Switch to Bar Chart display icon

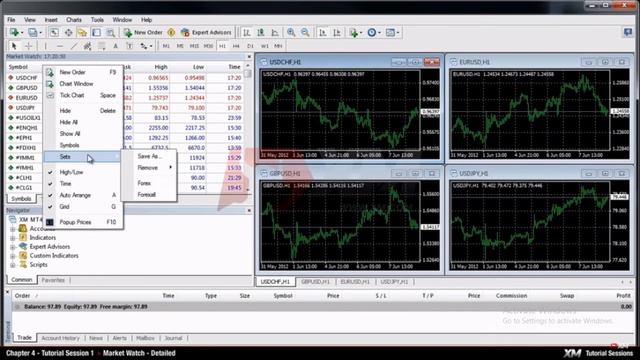tap(247, 32)
